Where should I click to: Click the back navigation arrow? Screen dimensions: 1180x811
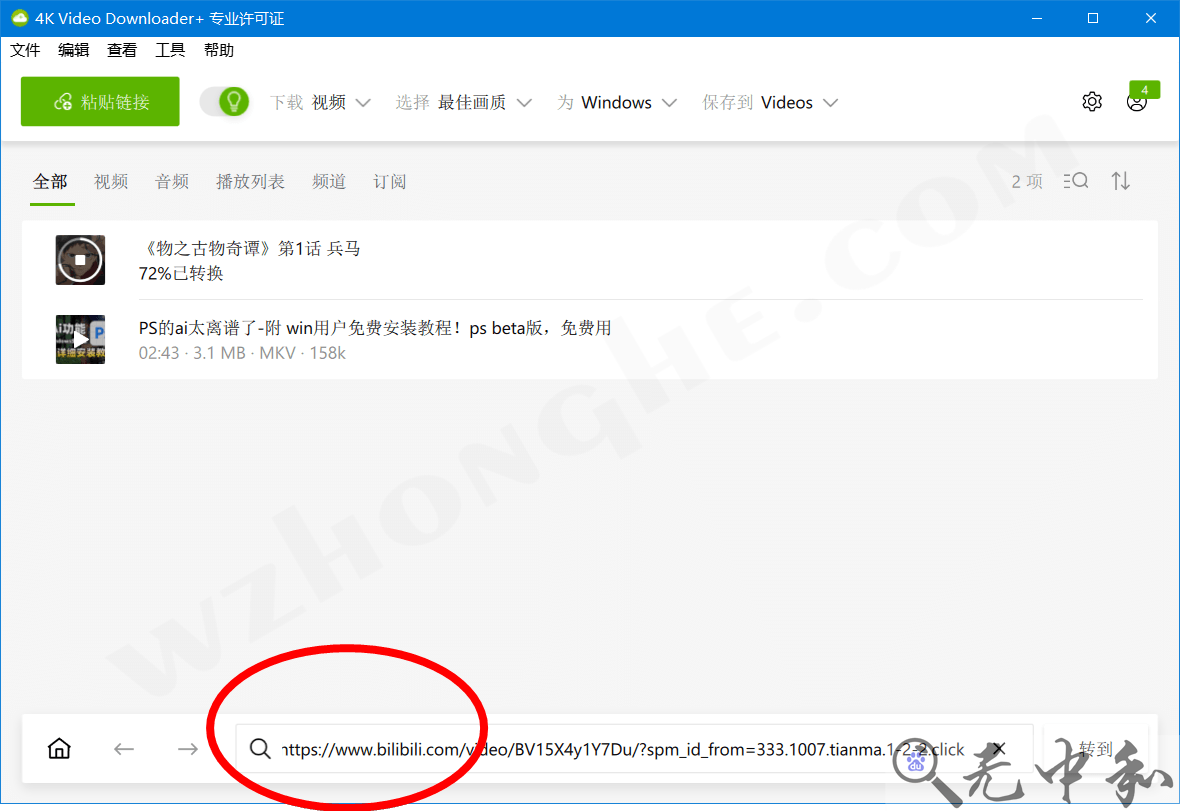[123, 748]
